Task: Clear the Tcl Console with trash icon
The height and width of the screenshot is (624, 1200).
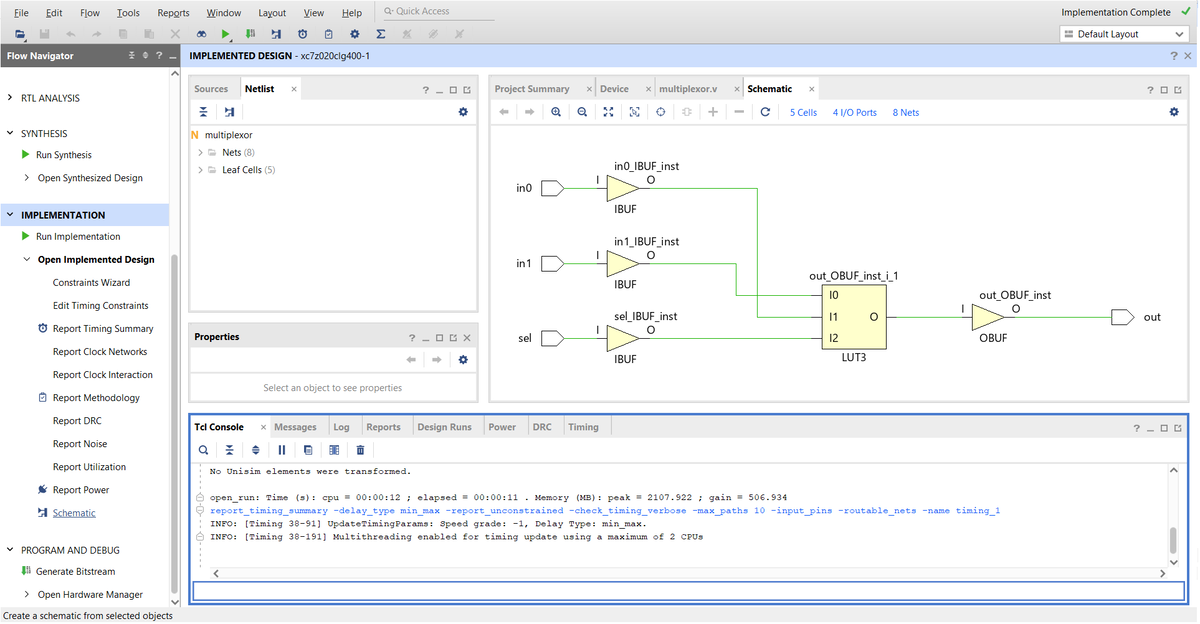Action: [360, 450]
